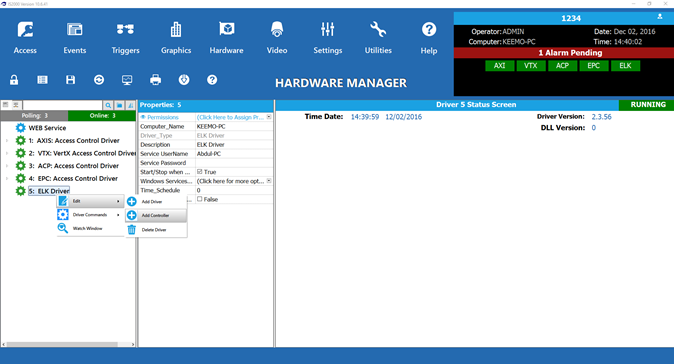Click the ACP driver status button

[x=562, y=66]
